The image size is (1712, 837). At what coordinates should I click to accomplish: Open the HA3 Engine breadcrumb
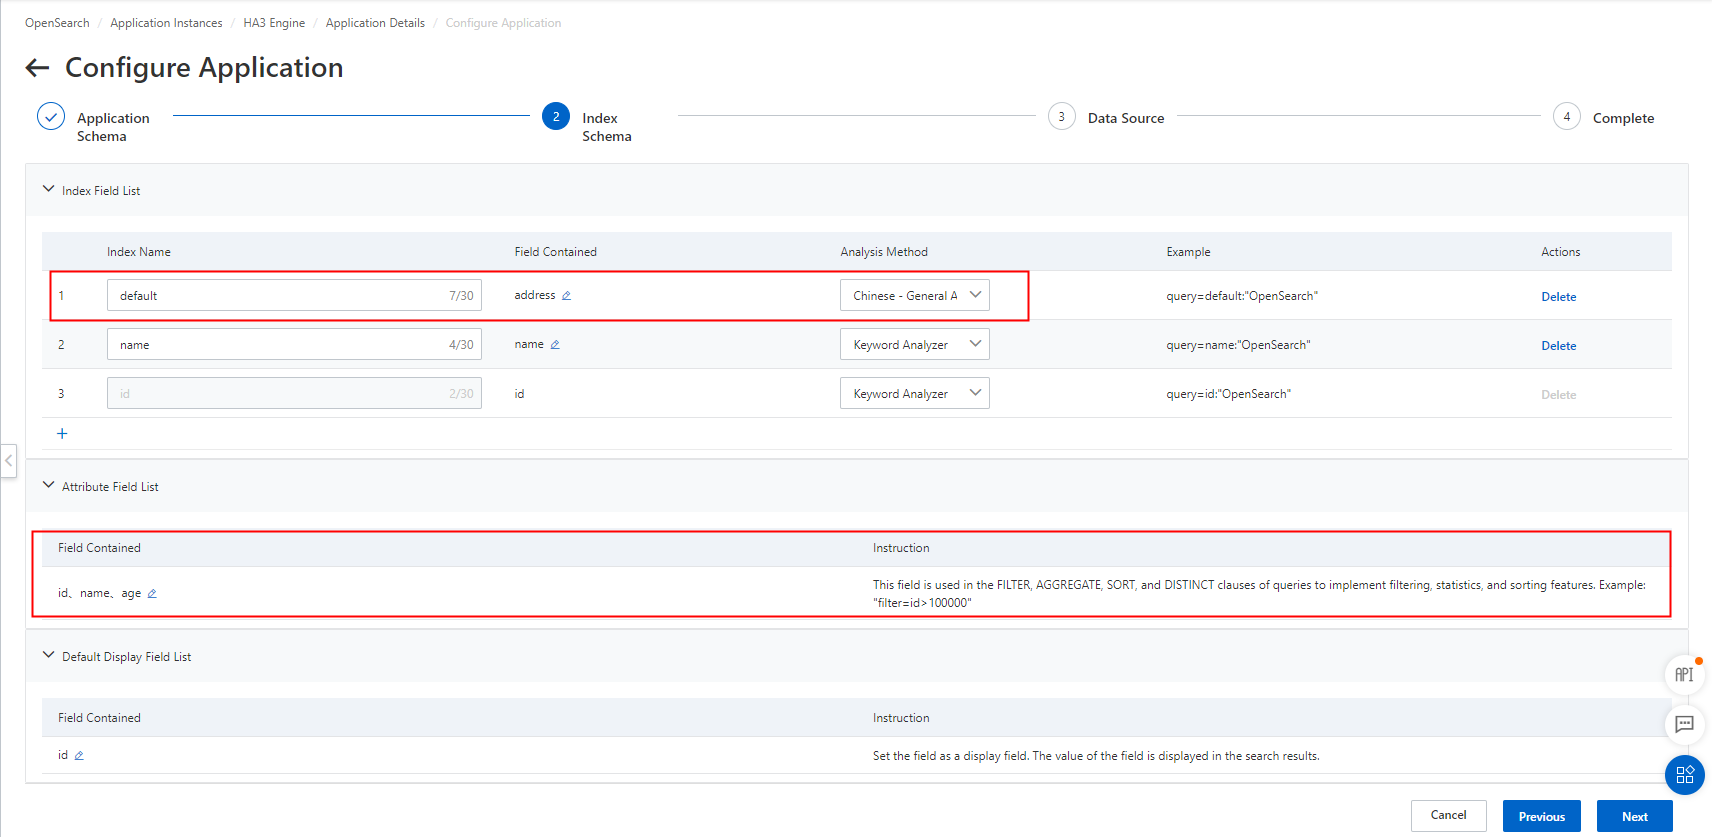click(x=274, y=23)
